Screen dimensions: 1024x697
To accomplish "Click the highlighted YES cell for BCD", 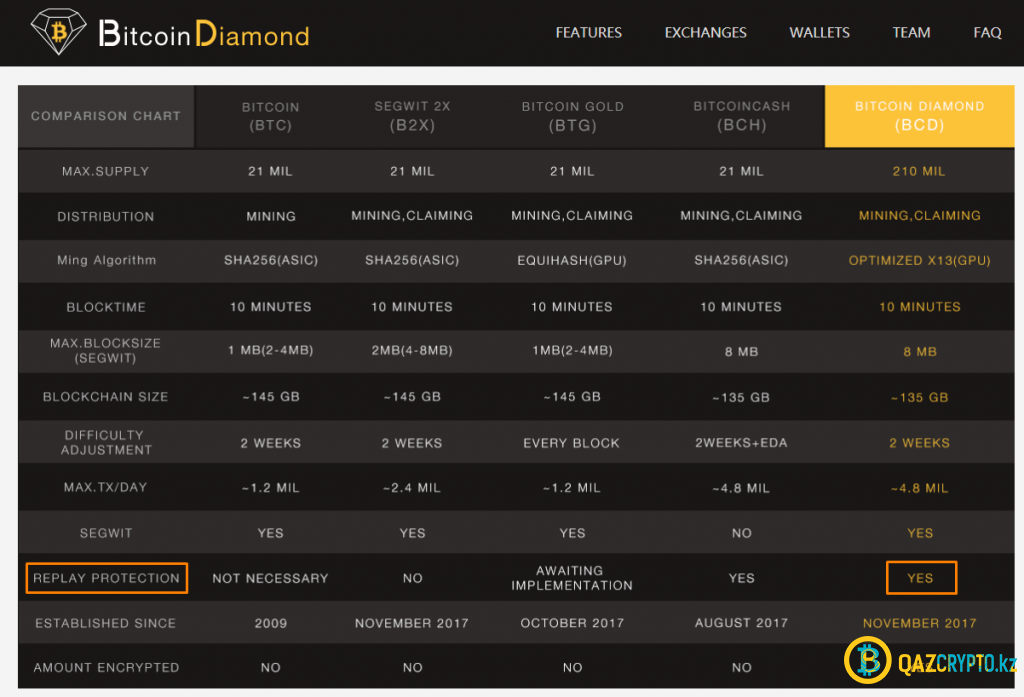I will point(920,578).
